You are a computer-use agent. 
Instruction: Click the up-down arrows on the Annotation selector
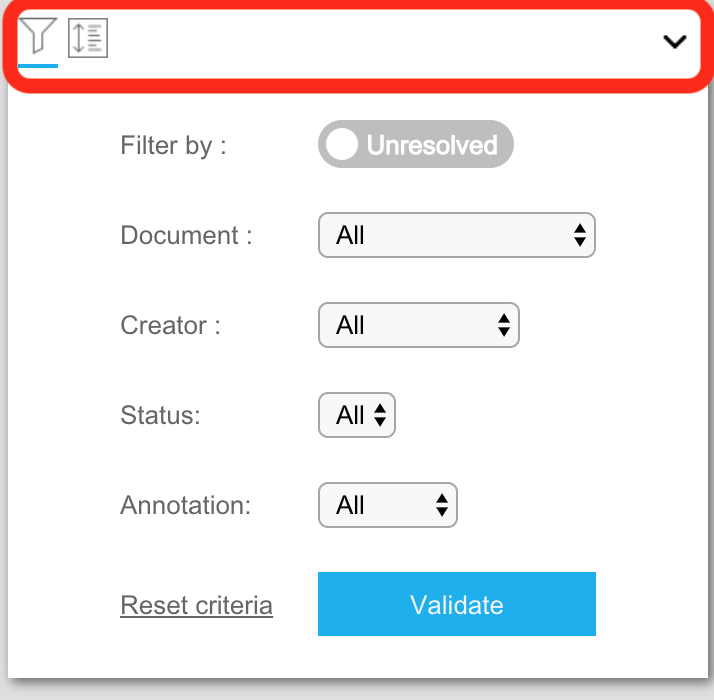pos(442,505)
